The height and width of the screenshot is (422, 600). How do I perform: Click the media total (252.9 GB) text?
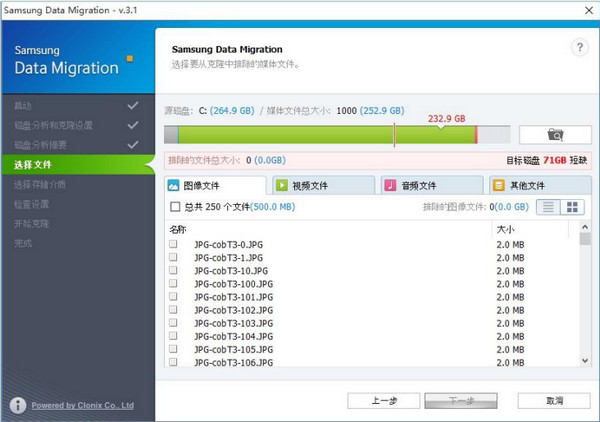tap(382, 111)
